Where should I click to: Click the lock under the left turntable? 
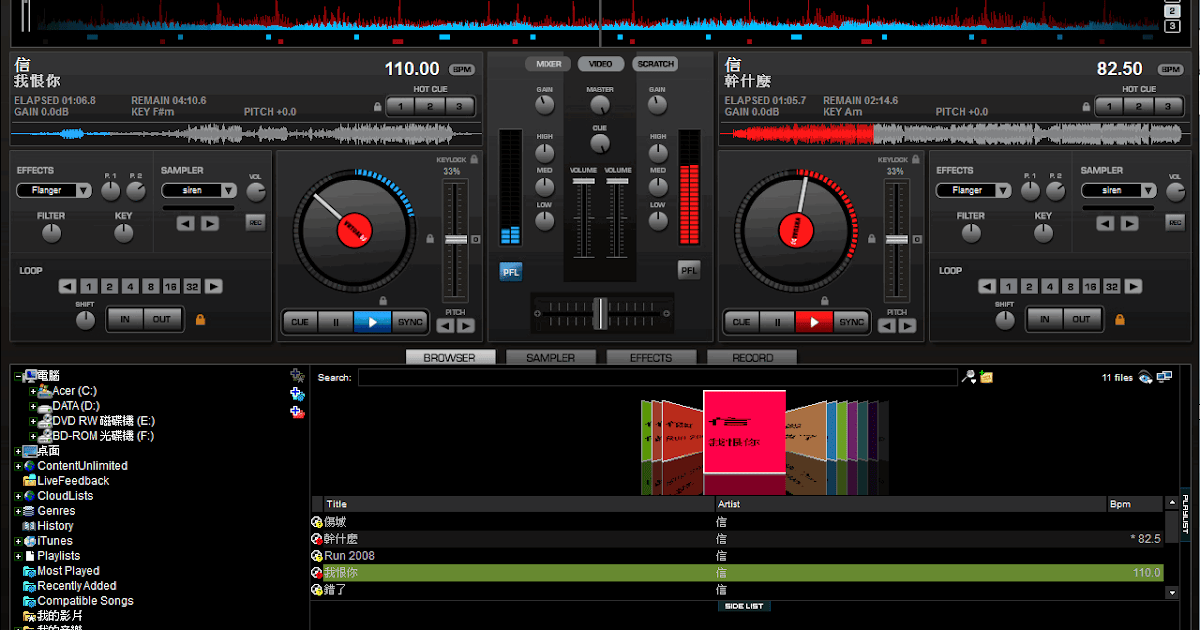pos(383,300)
